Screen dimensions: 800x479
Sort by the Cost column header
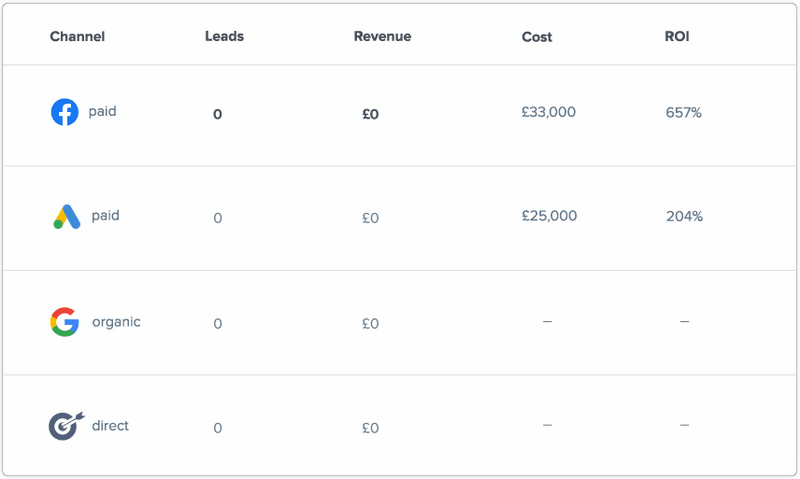click(x=537, y=37)
